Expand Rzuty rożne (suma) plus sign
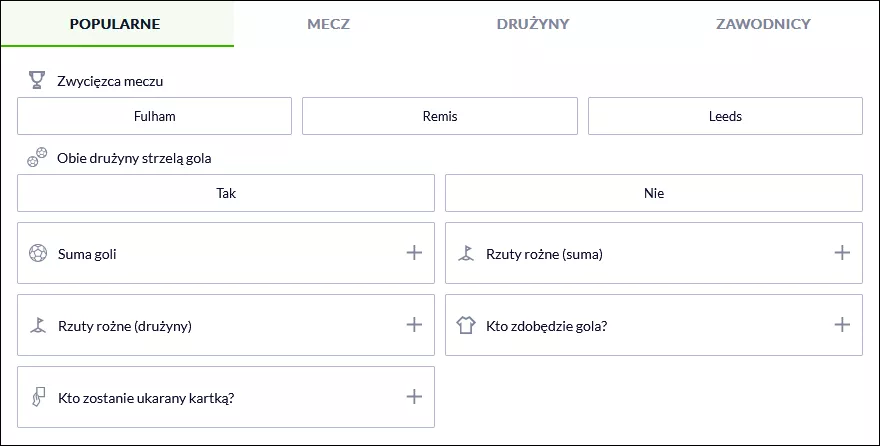 tap(842, 253)
